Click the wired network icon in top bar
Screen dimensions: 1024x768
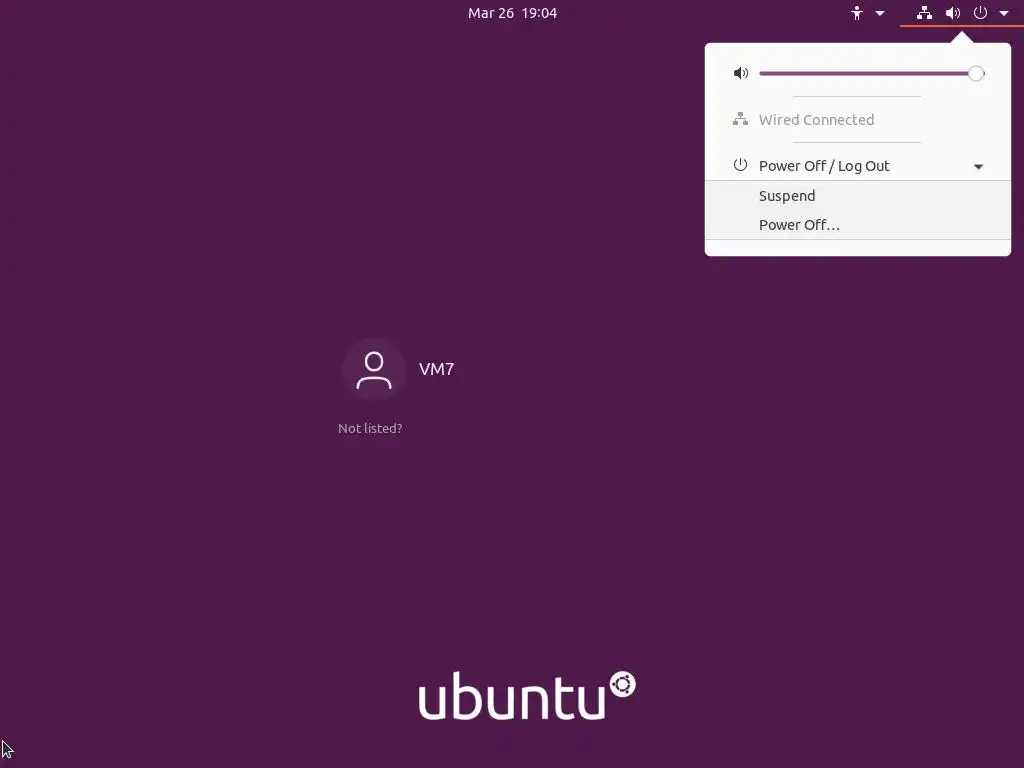(924, 13)
